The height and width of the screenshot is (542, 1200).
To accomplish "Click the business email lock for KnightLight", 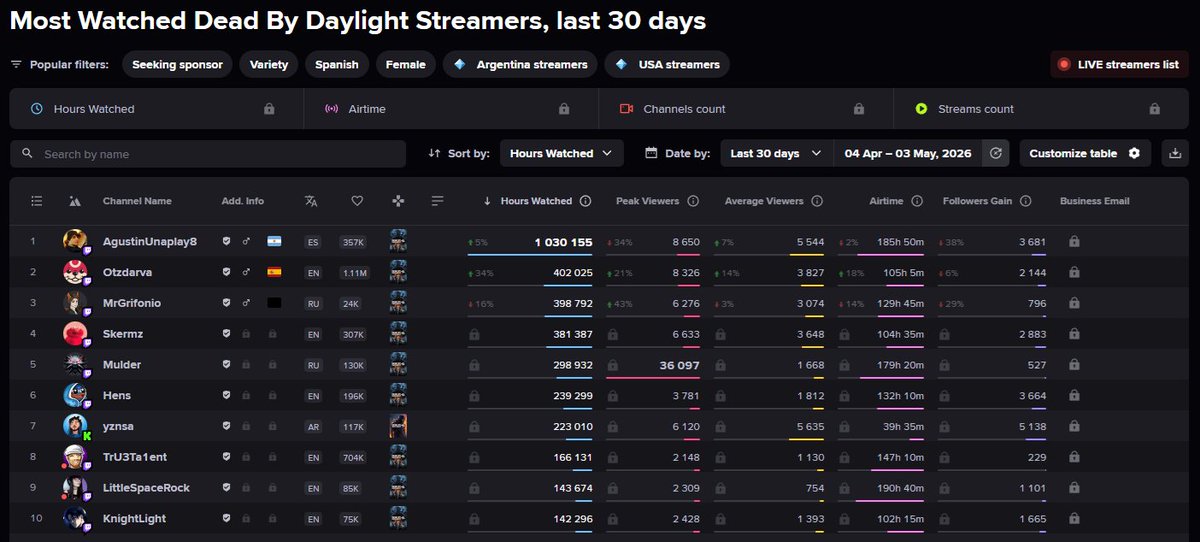I will 1074,519.
